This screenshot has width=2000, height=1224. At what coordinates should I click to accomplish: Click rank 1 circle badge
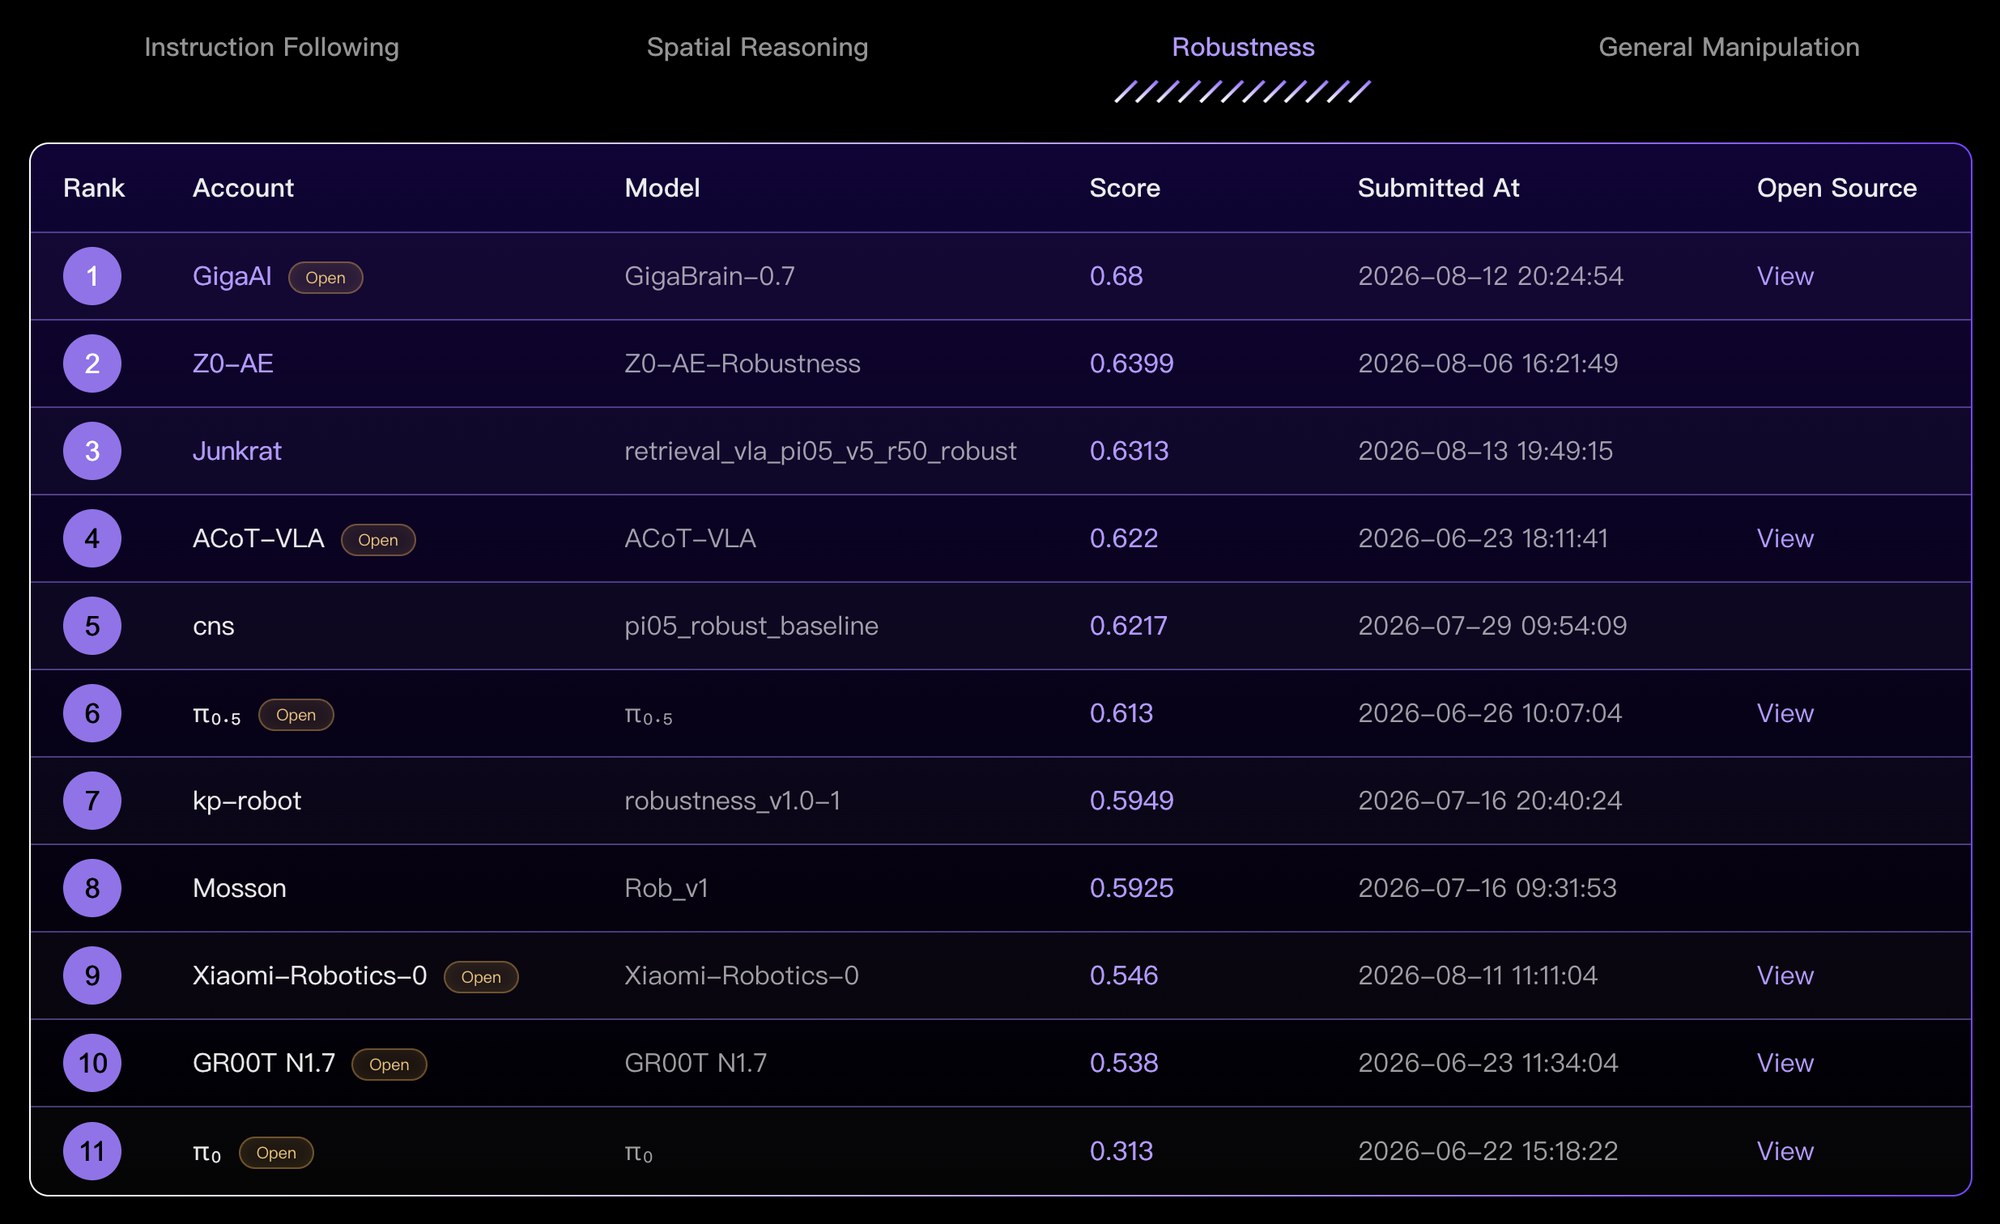point(92,276)
